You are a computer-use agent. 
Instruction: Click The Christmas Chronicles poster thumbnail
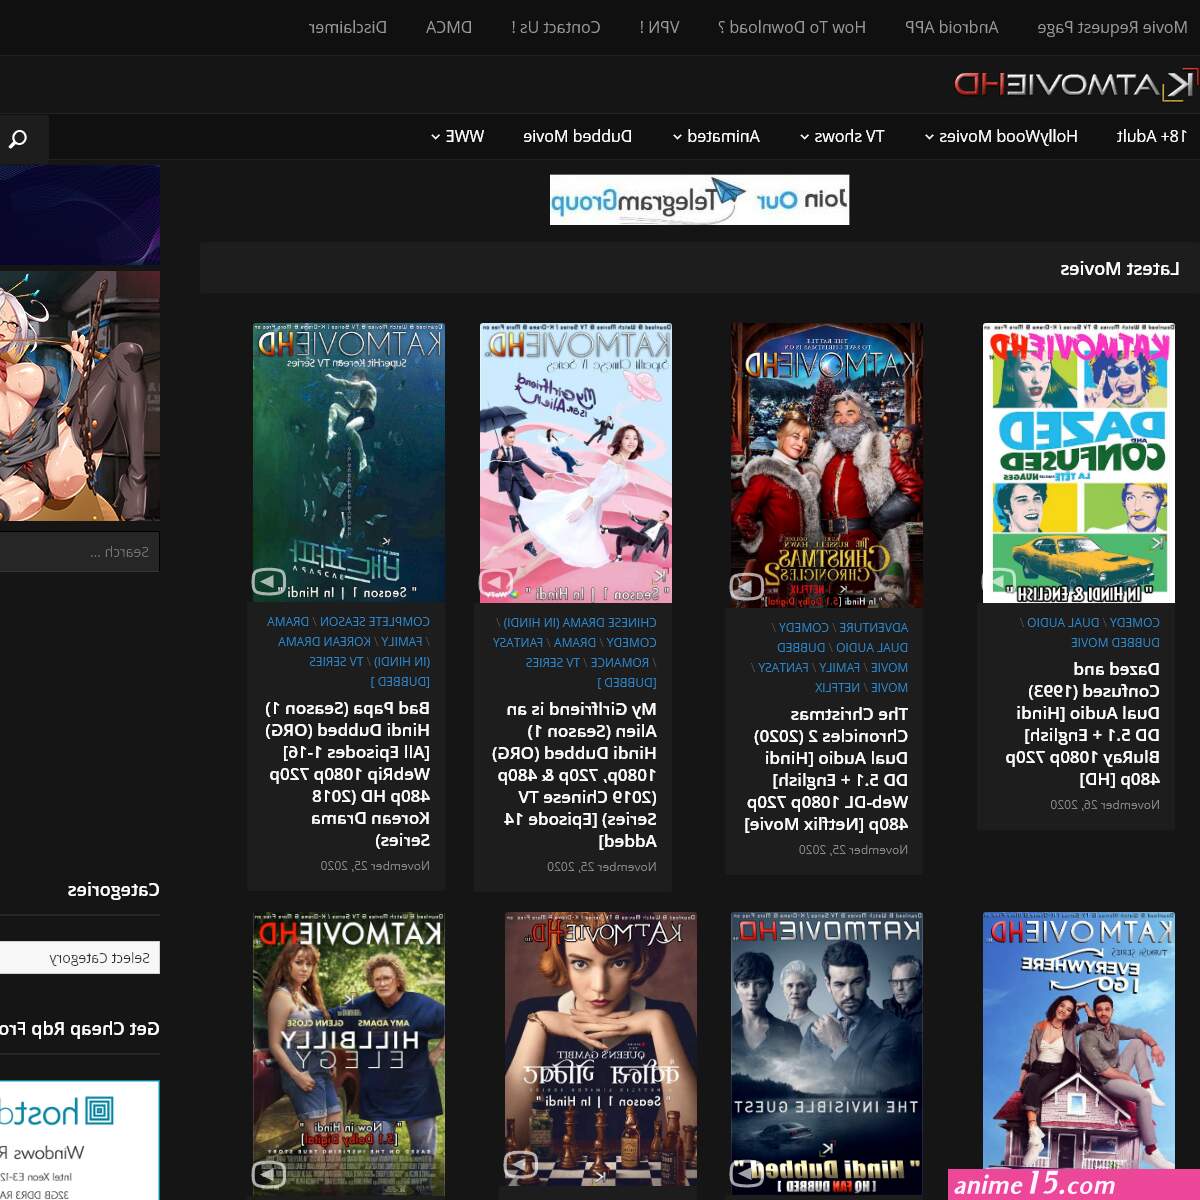827,465
